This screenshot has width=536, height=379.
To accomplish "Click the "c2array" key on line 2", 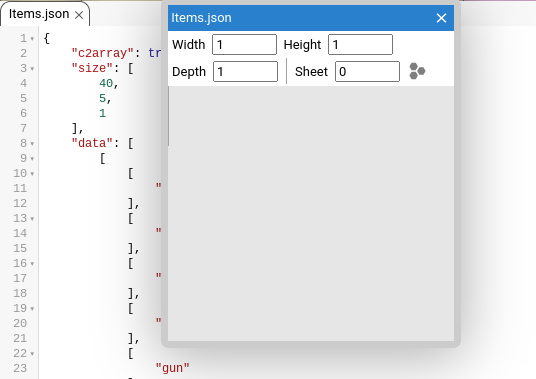I will point(103,53).
